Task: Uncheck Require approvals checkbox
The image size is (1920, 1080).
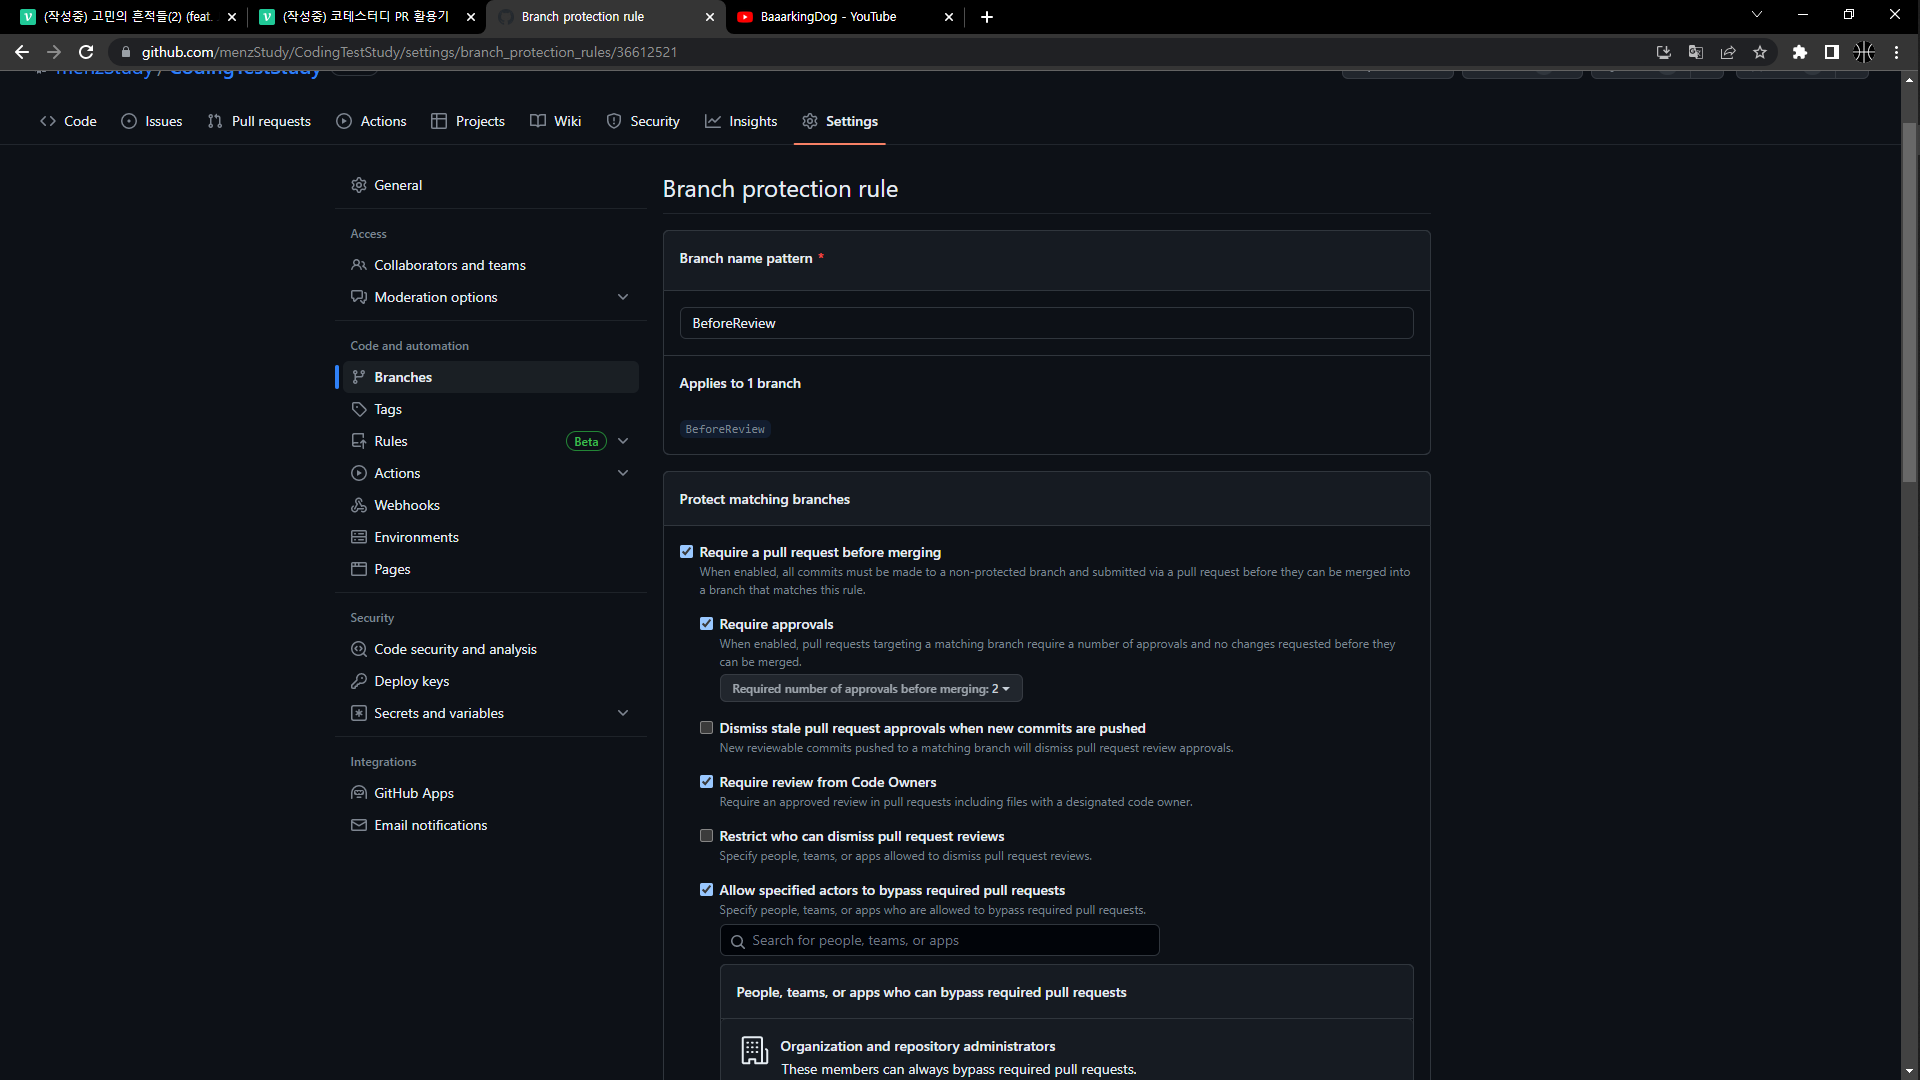Action: (x=707, y=624)
